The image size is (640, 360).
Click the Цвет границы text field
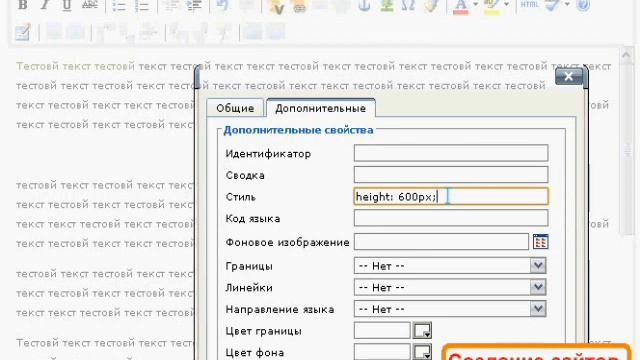tap(382, 331)
